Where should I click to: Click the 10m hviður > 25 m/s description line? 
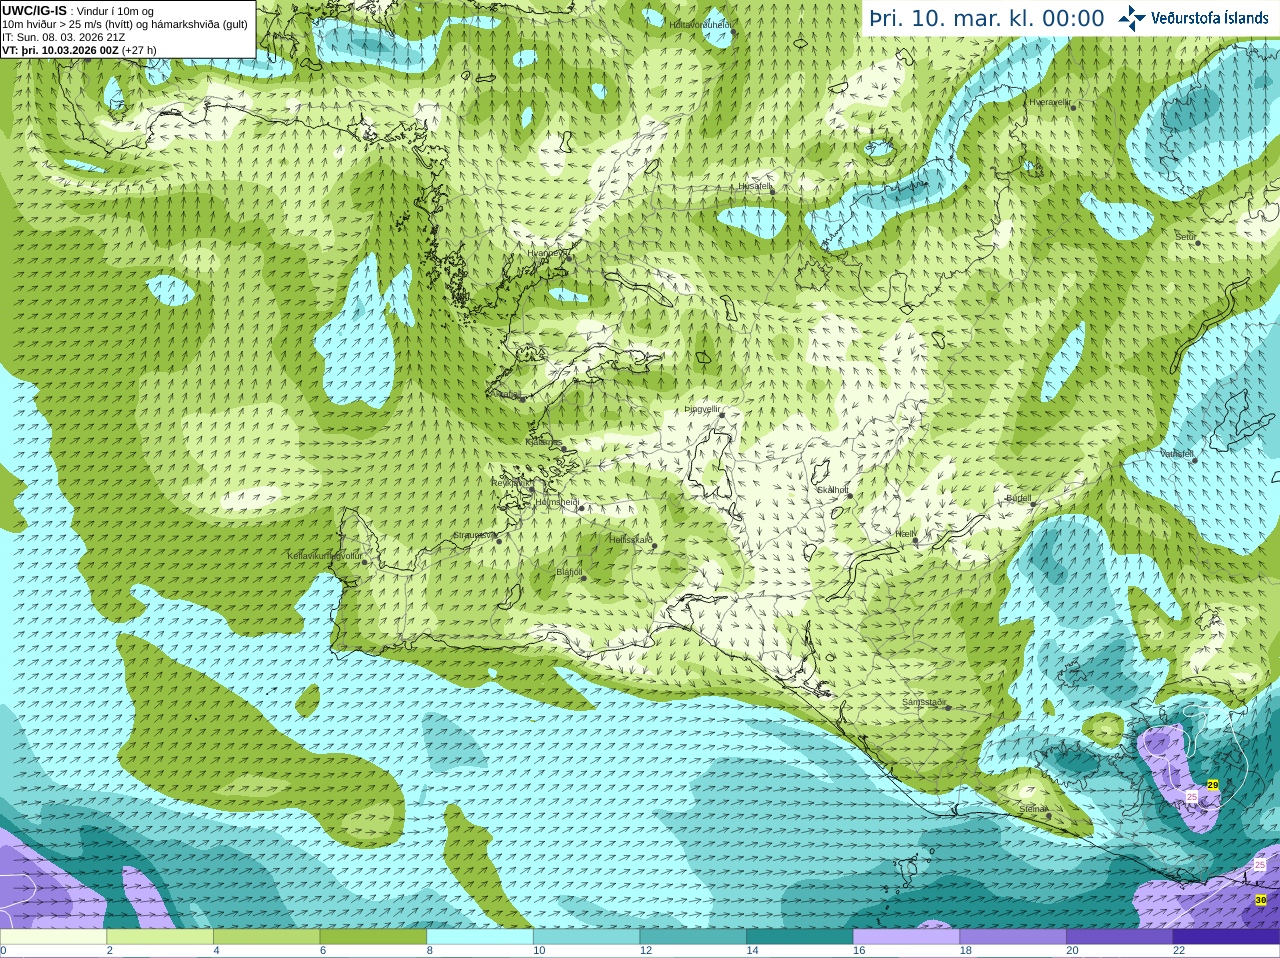124,24
